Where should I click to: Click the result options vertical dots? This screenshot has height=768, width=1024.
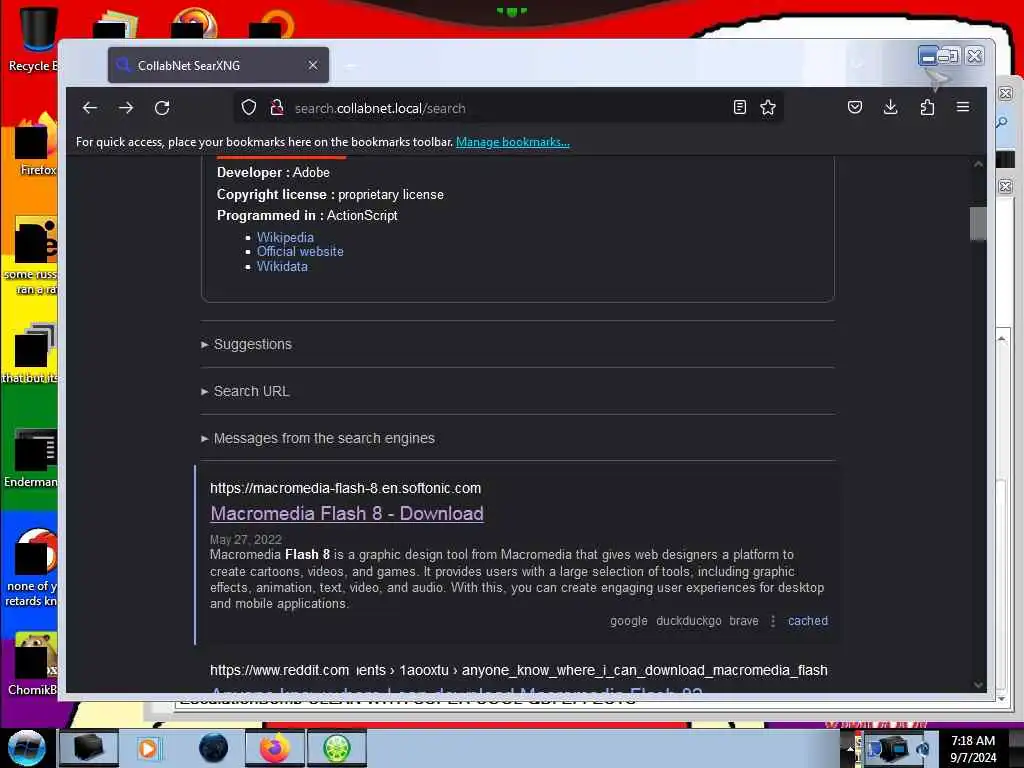pyautogui.click(x=773, y=621)
